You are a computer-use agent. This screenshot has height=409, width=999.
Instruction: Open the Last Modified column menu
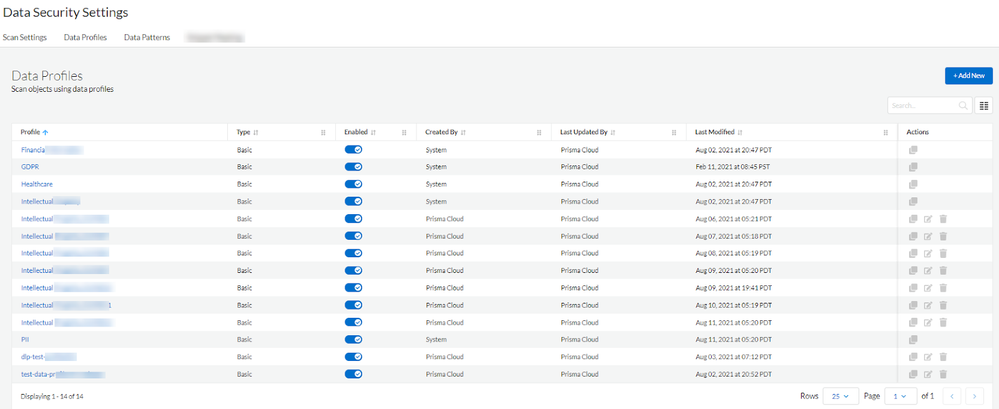pyautogui.click(x=887, y=132)
